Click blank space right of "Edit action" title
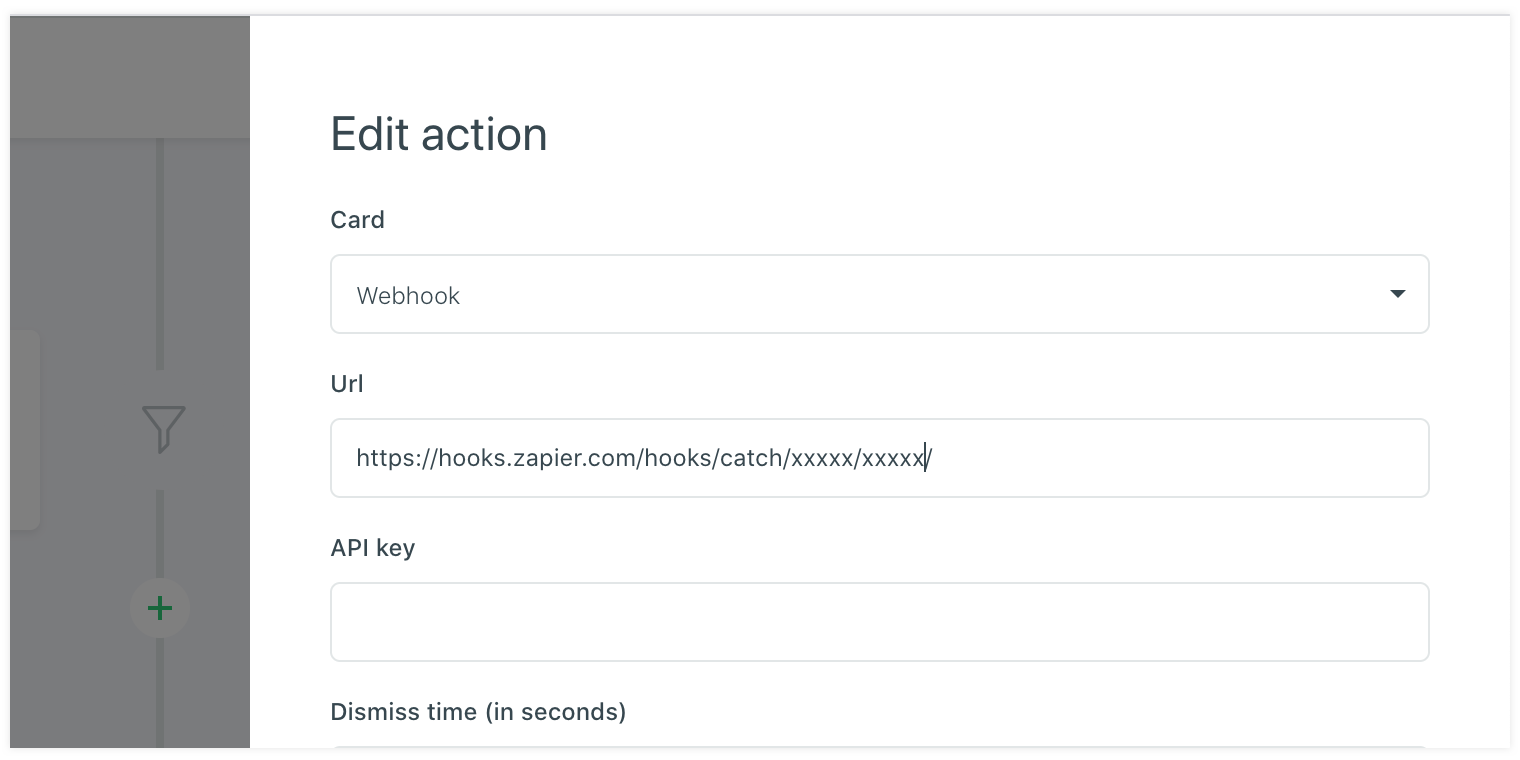Screen dimensions: 1520x760 click(1000, 134)
